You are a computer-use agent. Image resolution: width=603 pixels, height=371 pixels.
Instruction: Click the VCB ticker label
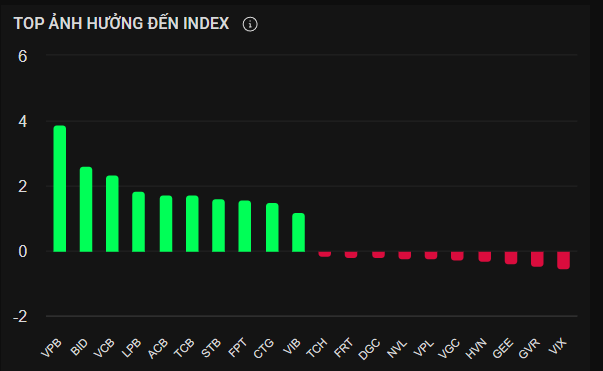pos(104,348)
